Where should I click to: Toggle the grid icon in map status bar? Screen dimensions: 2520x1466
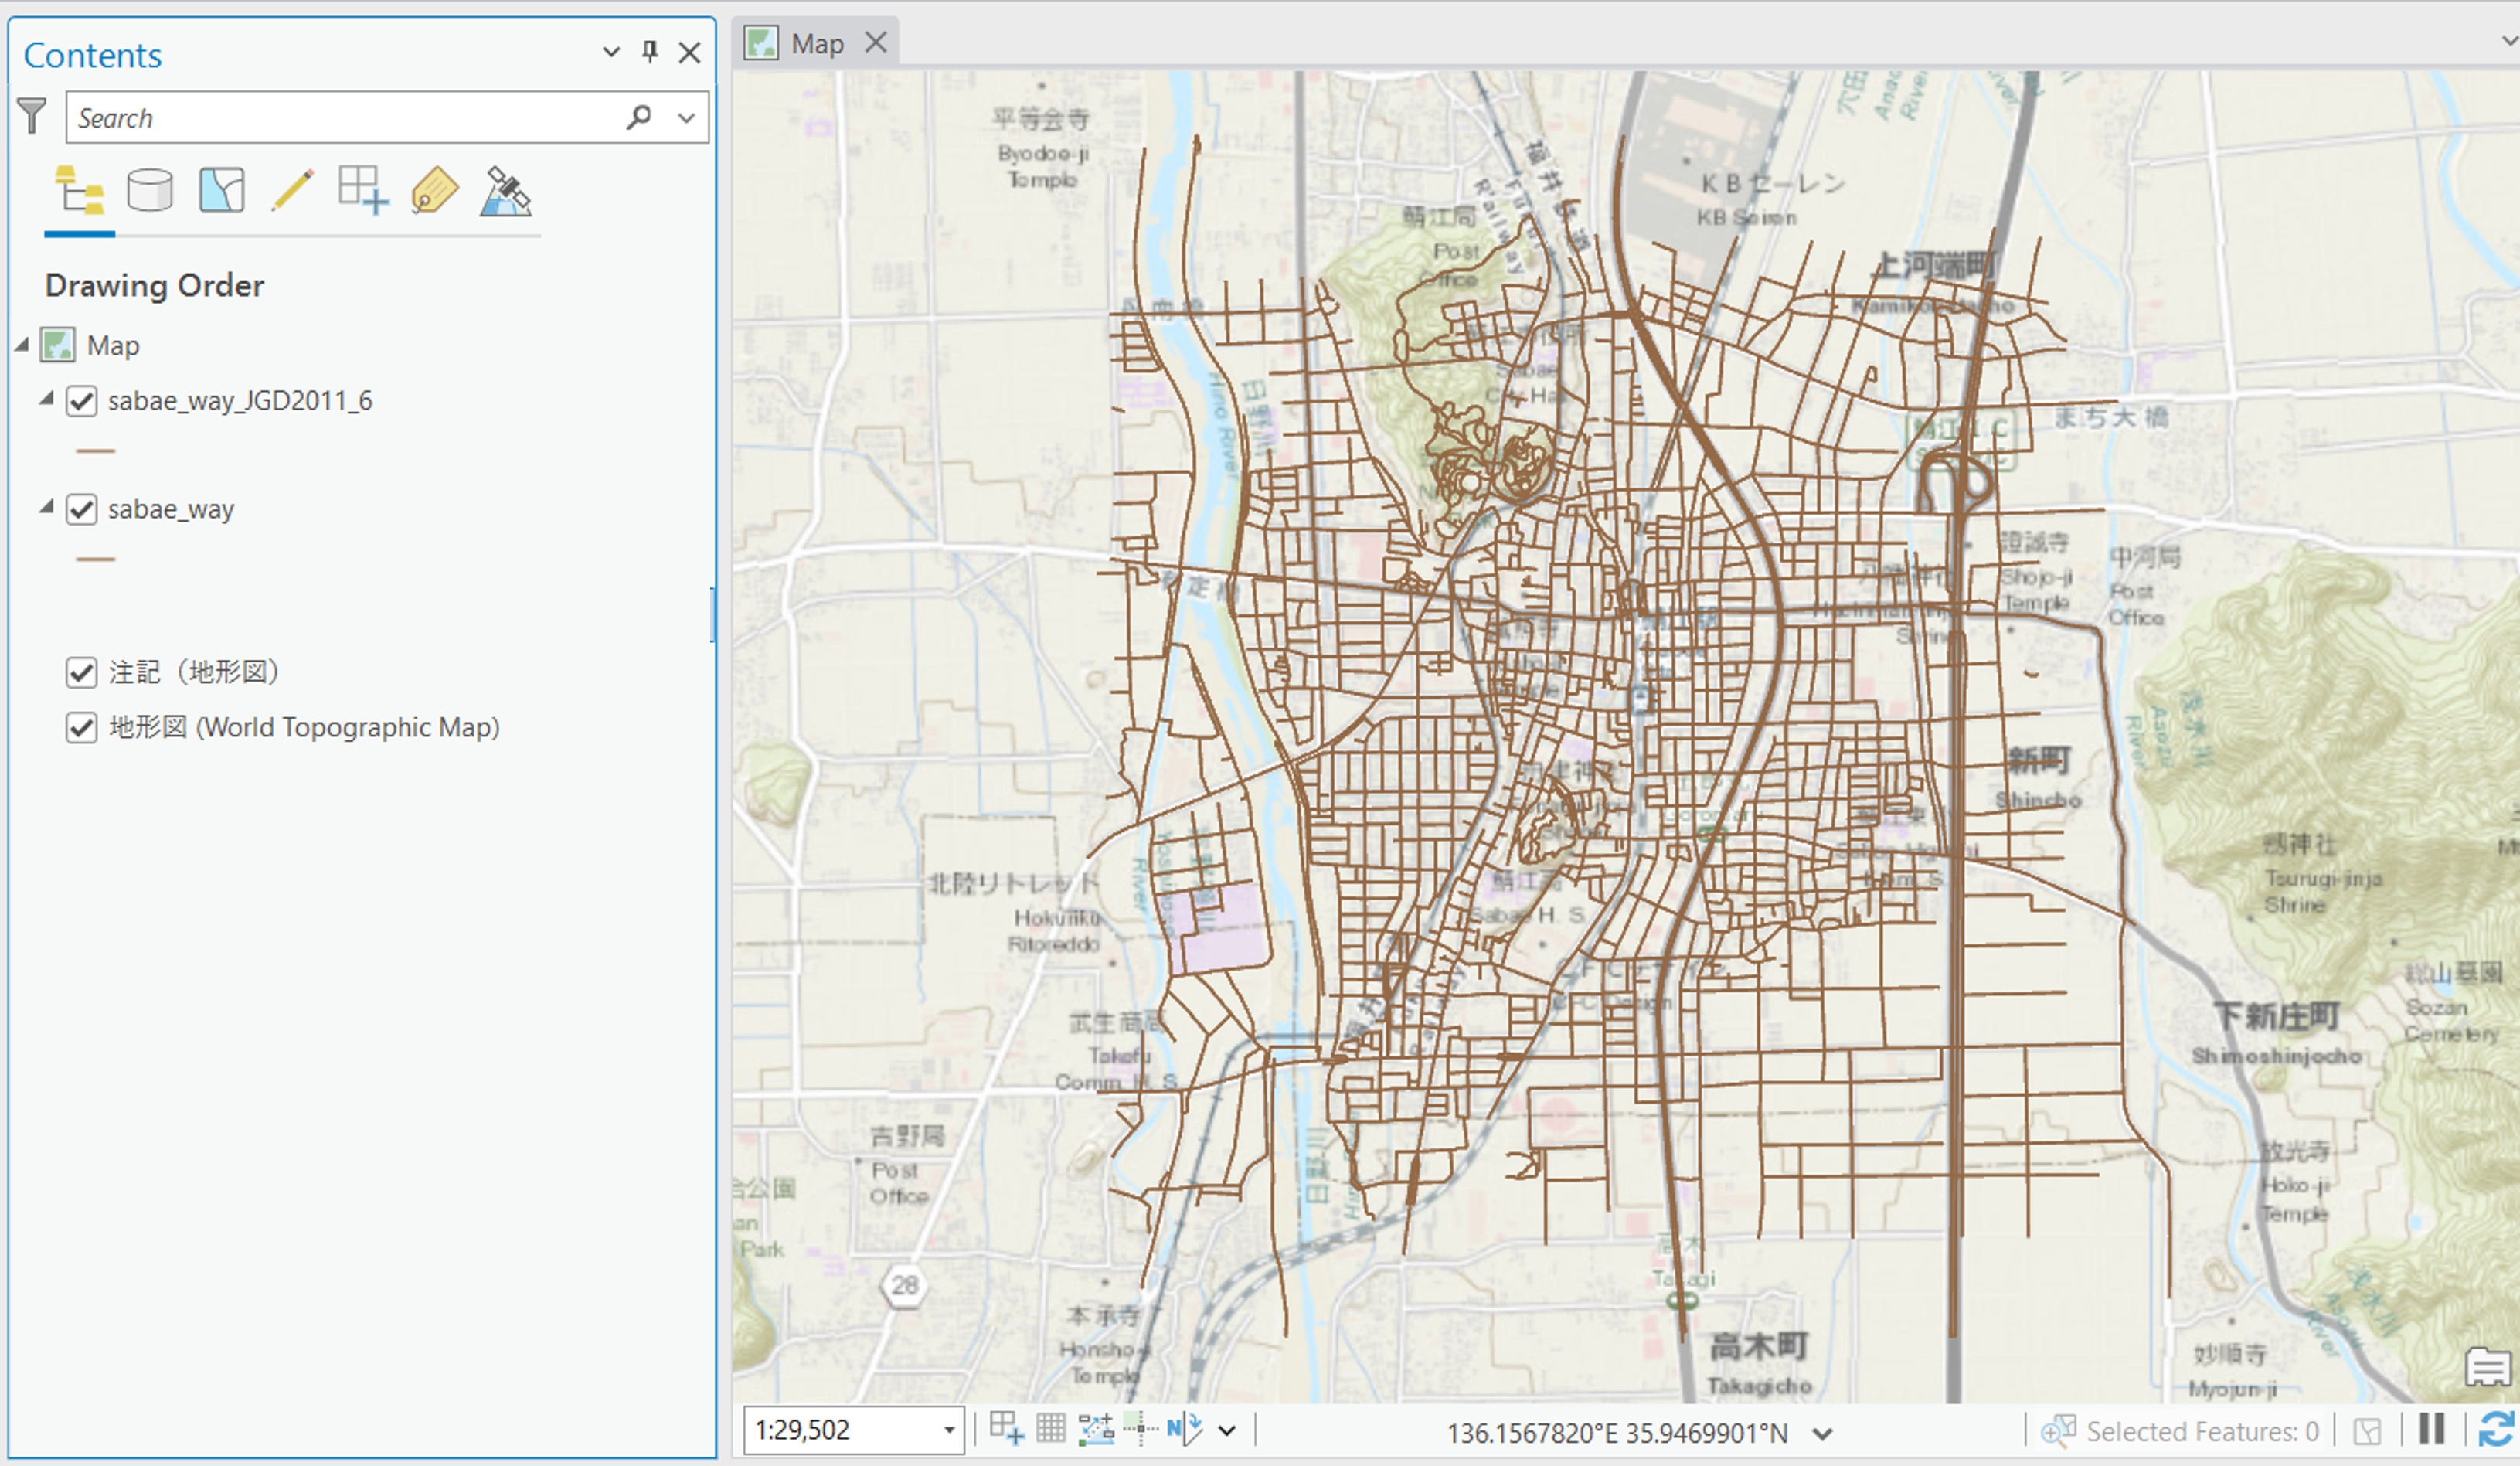1050,1429
